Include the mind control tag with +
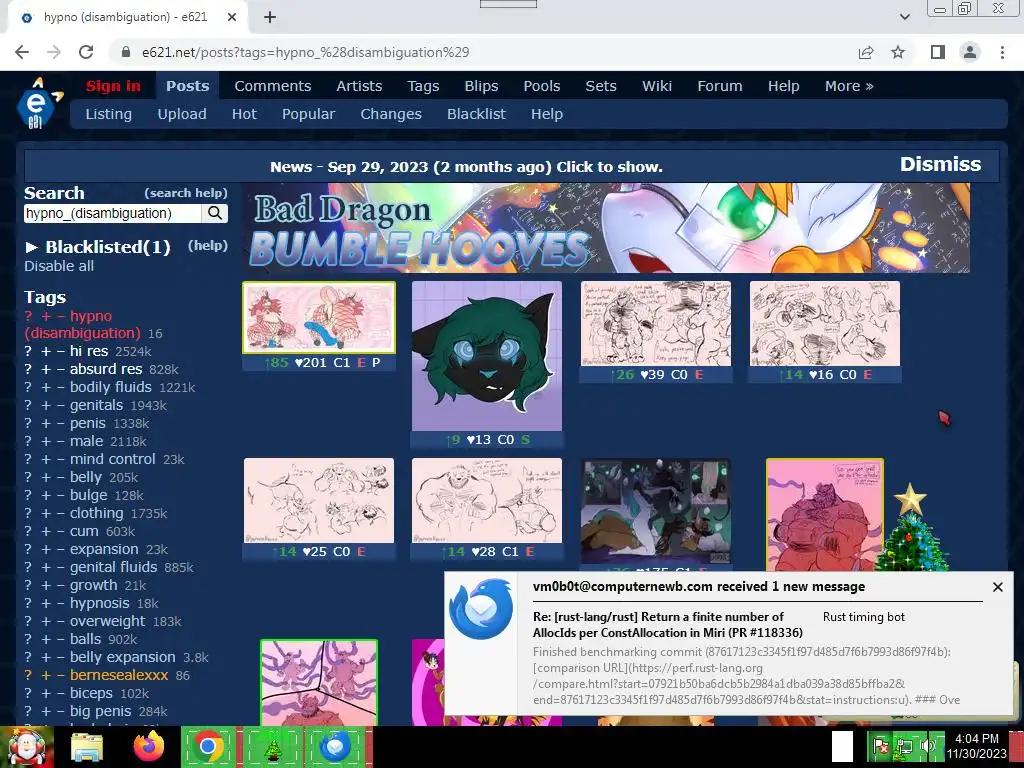Image resolution: width=1024 pixels, height=768 pixels. click(46, 460)
